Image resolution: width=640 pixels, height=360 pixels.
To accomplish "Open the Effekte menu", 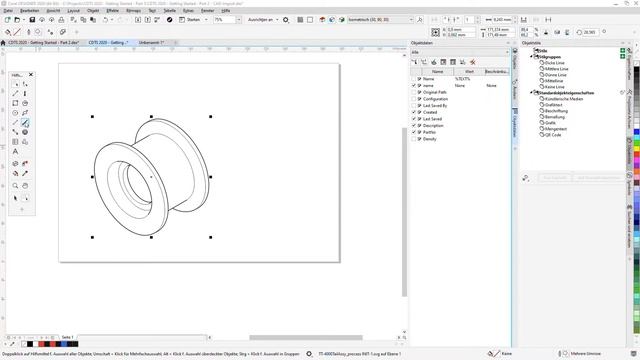I will point(112,11).
